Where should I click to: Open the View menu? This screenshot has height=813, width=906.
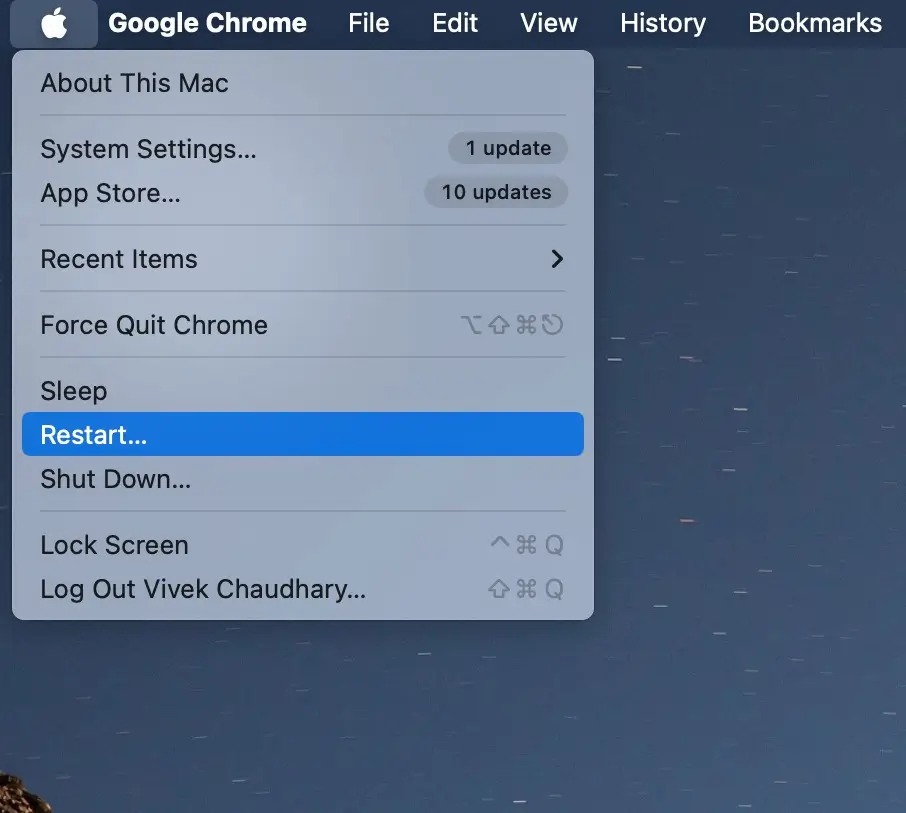coord(548,24)
